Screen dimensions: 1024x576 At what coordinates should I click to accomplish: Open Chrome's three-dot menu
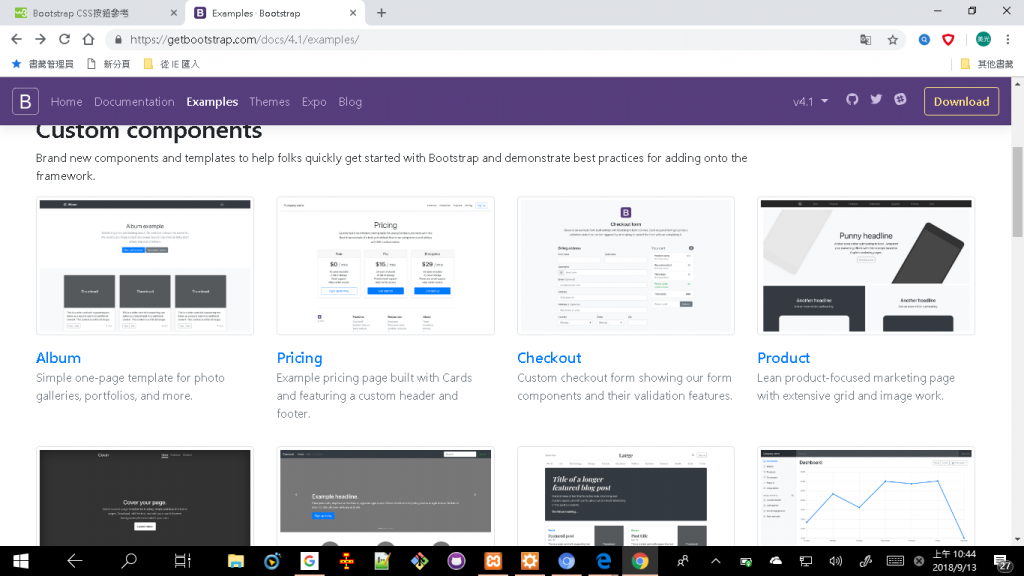coord(1008,40)
